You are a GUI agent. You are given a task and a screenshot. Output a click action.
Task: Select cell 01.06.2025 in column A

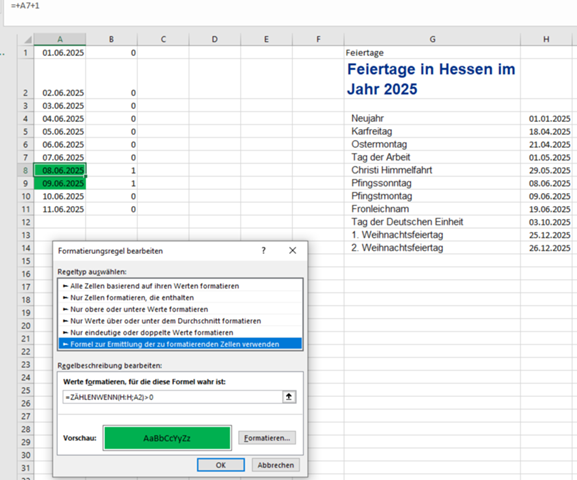60,53
